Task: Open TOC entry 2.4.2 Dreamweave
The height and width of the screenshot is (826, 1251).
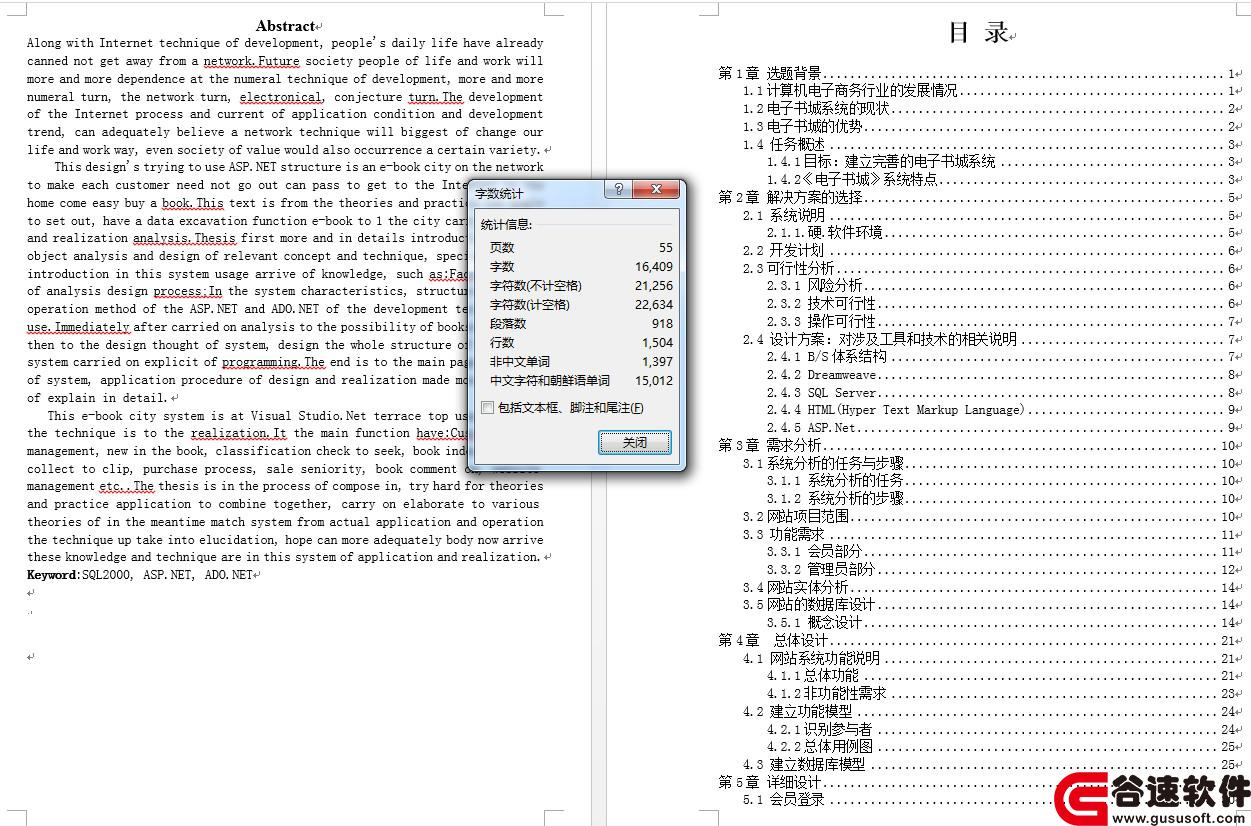Action: 1003,375
